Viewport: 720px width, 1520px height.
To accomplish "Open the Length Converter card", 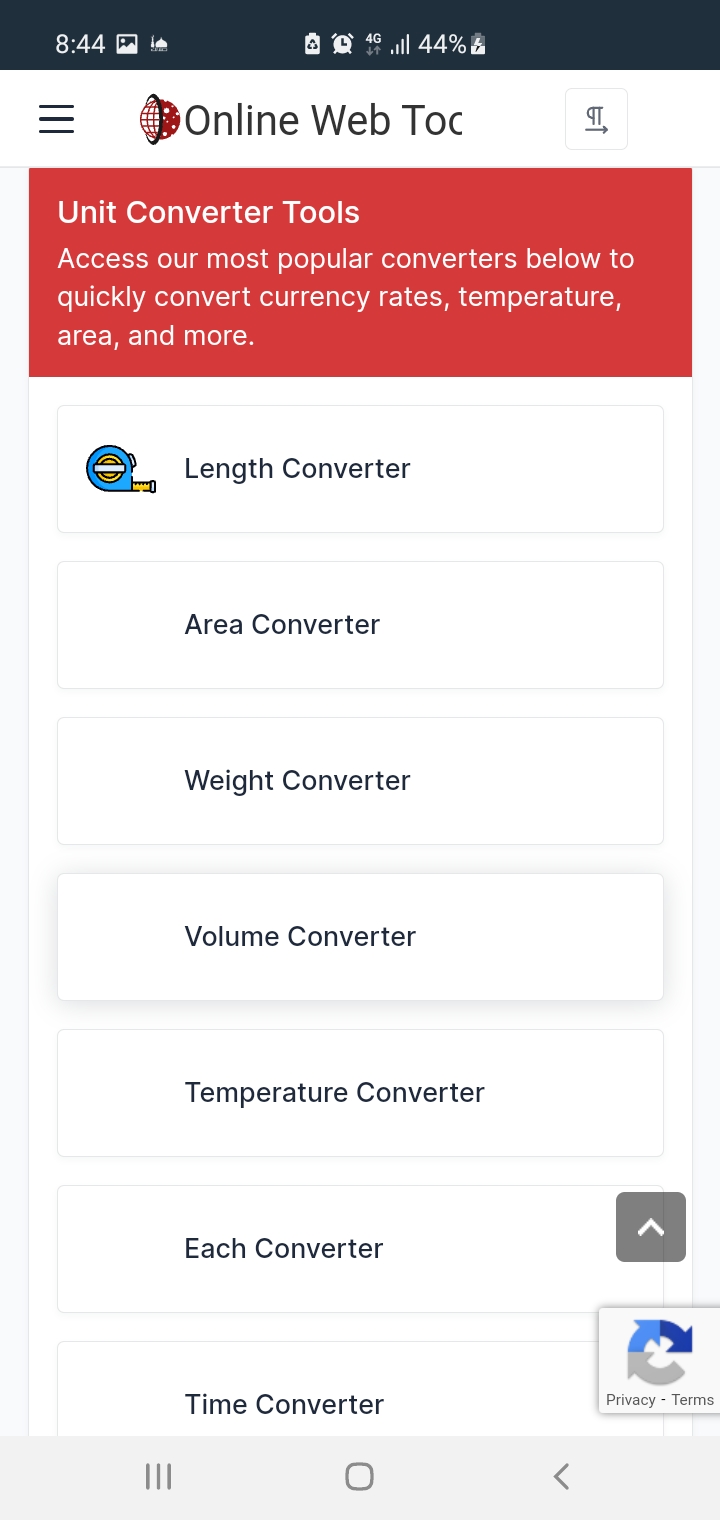I will 360,469.
